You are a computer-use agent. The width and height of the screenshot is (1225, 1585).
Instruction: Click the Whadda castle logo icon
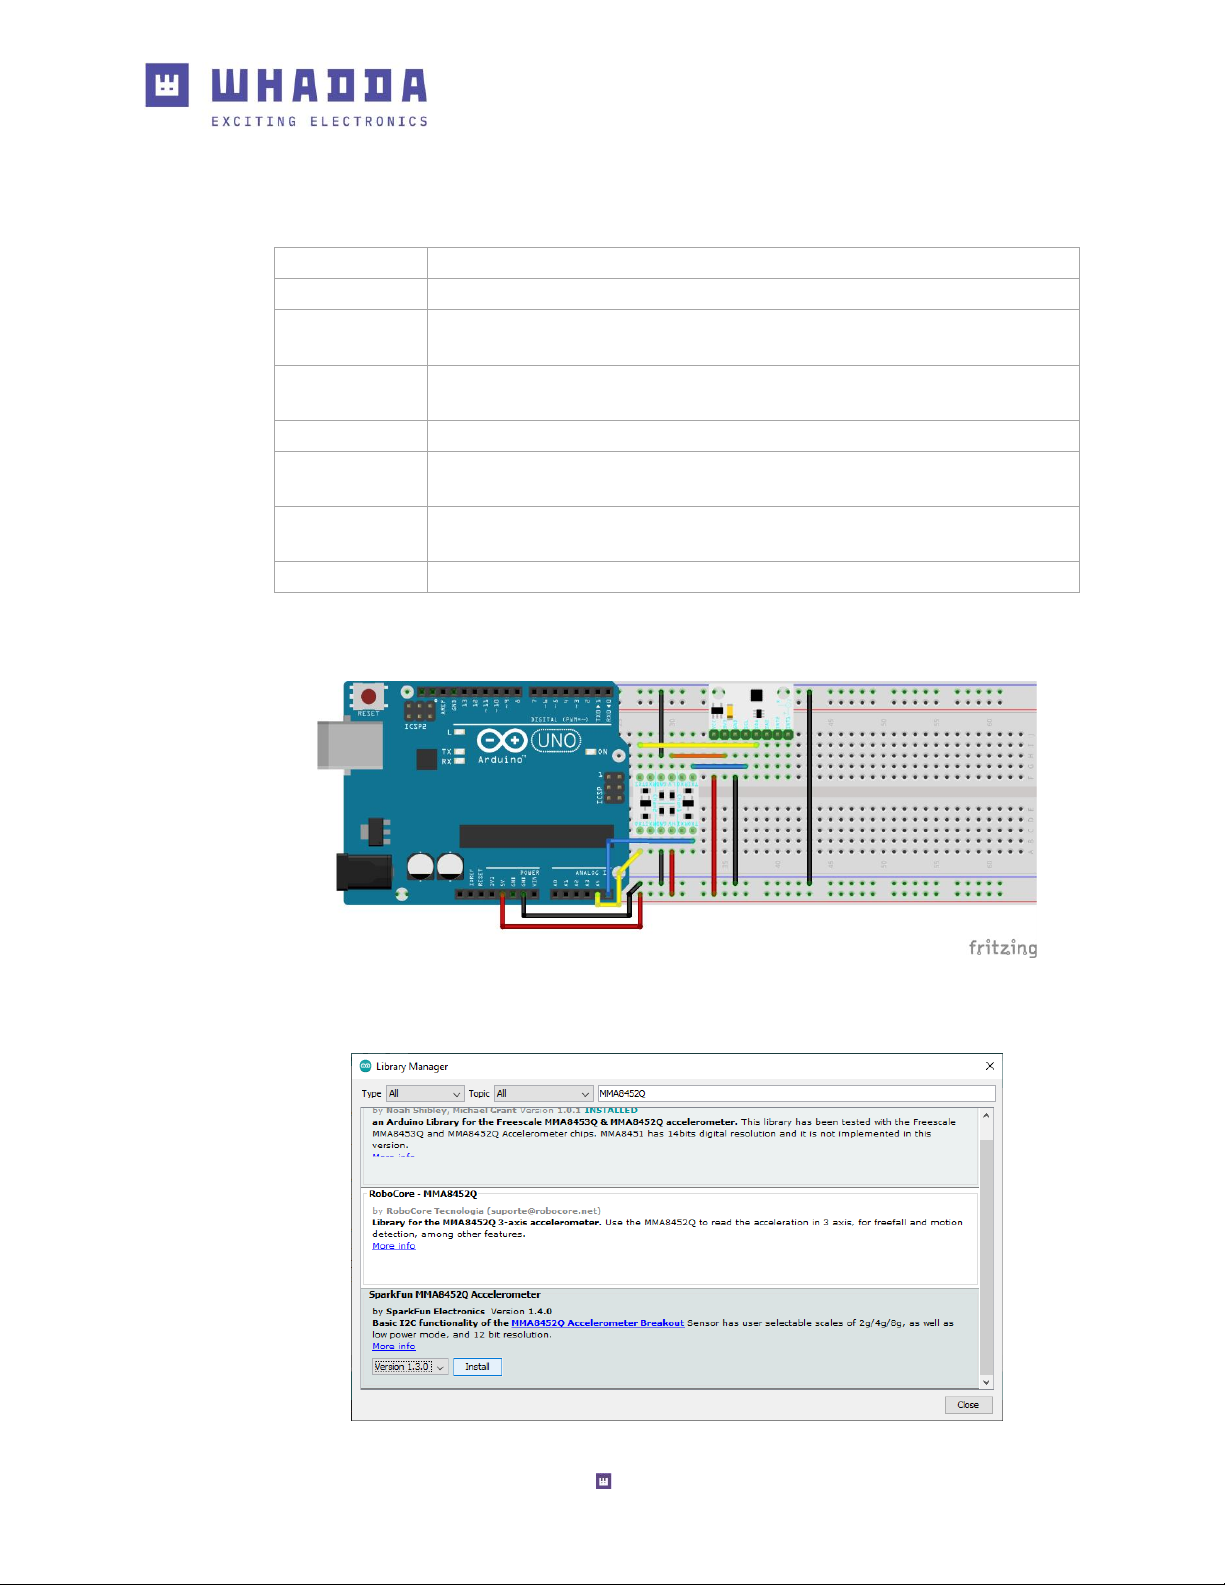tap(167, 85)
